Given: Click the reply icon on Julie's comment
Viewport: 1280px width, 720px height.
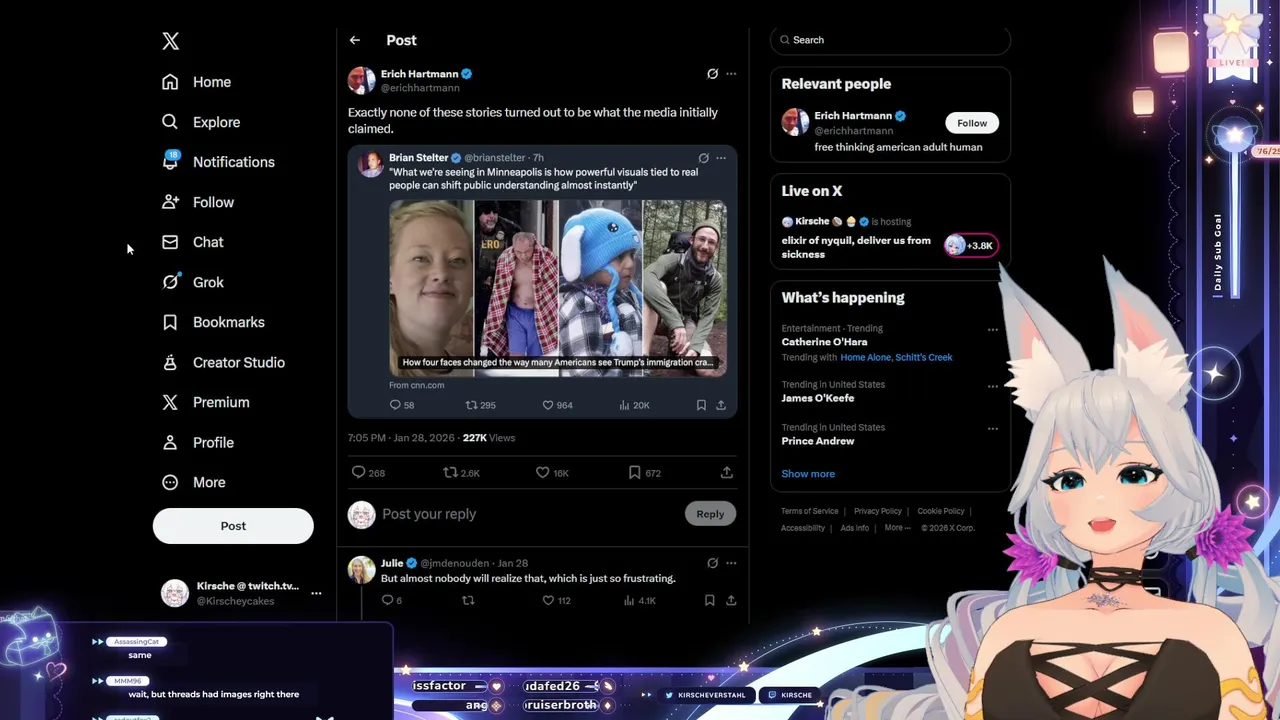Looking at the screenshot, I should (388, 600).
